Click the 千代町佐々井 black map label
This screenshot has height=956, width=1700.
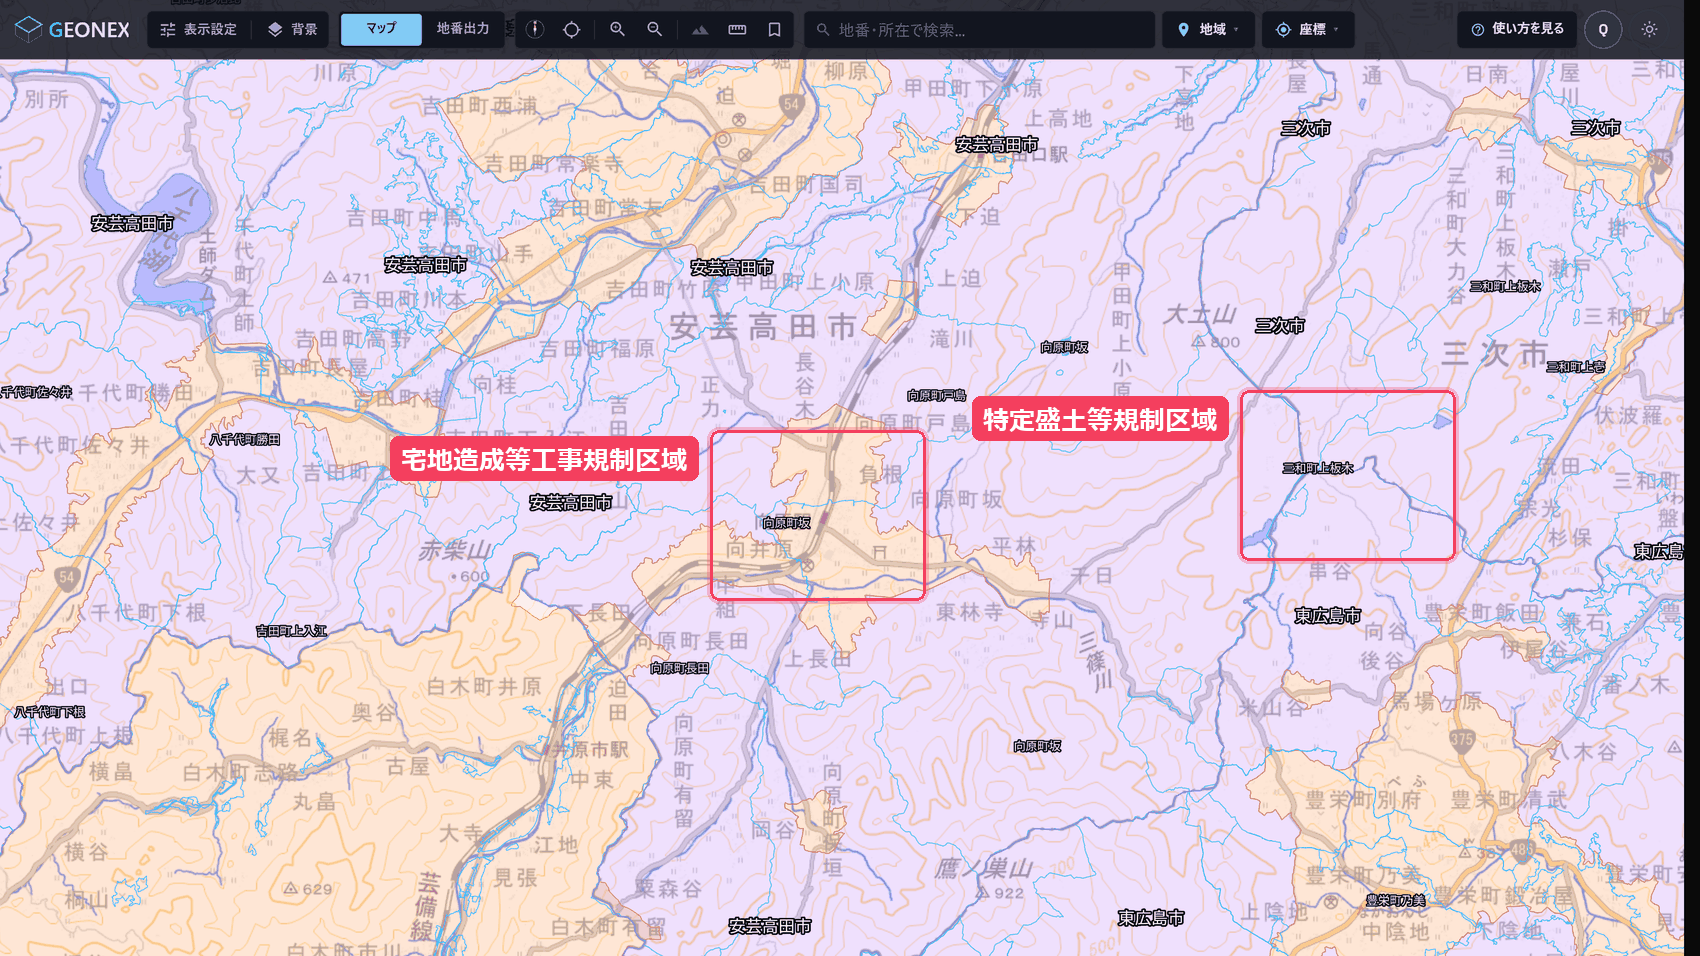[x=37, y=392]
